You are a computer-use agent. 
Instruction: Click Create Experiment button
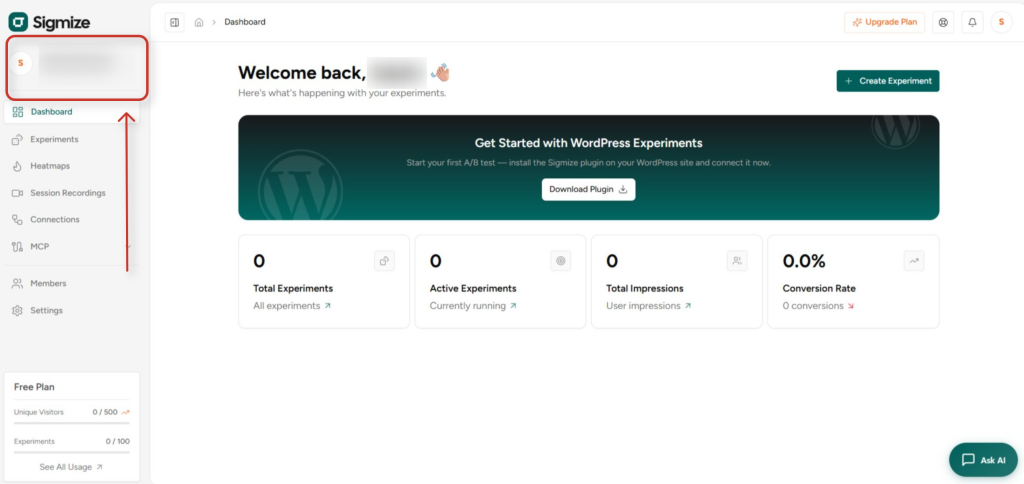coord(888,81)
